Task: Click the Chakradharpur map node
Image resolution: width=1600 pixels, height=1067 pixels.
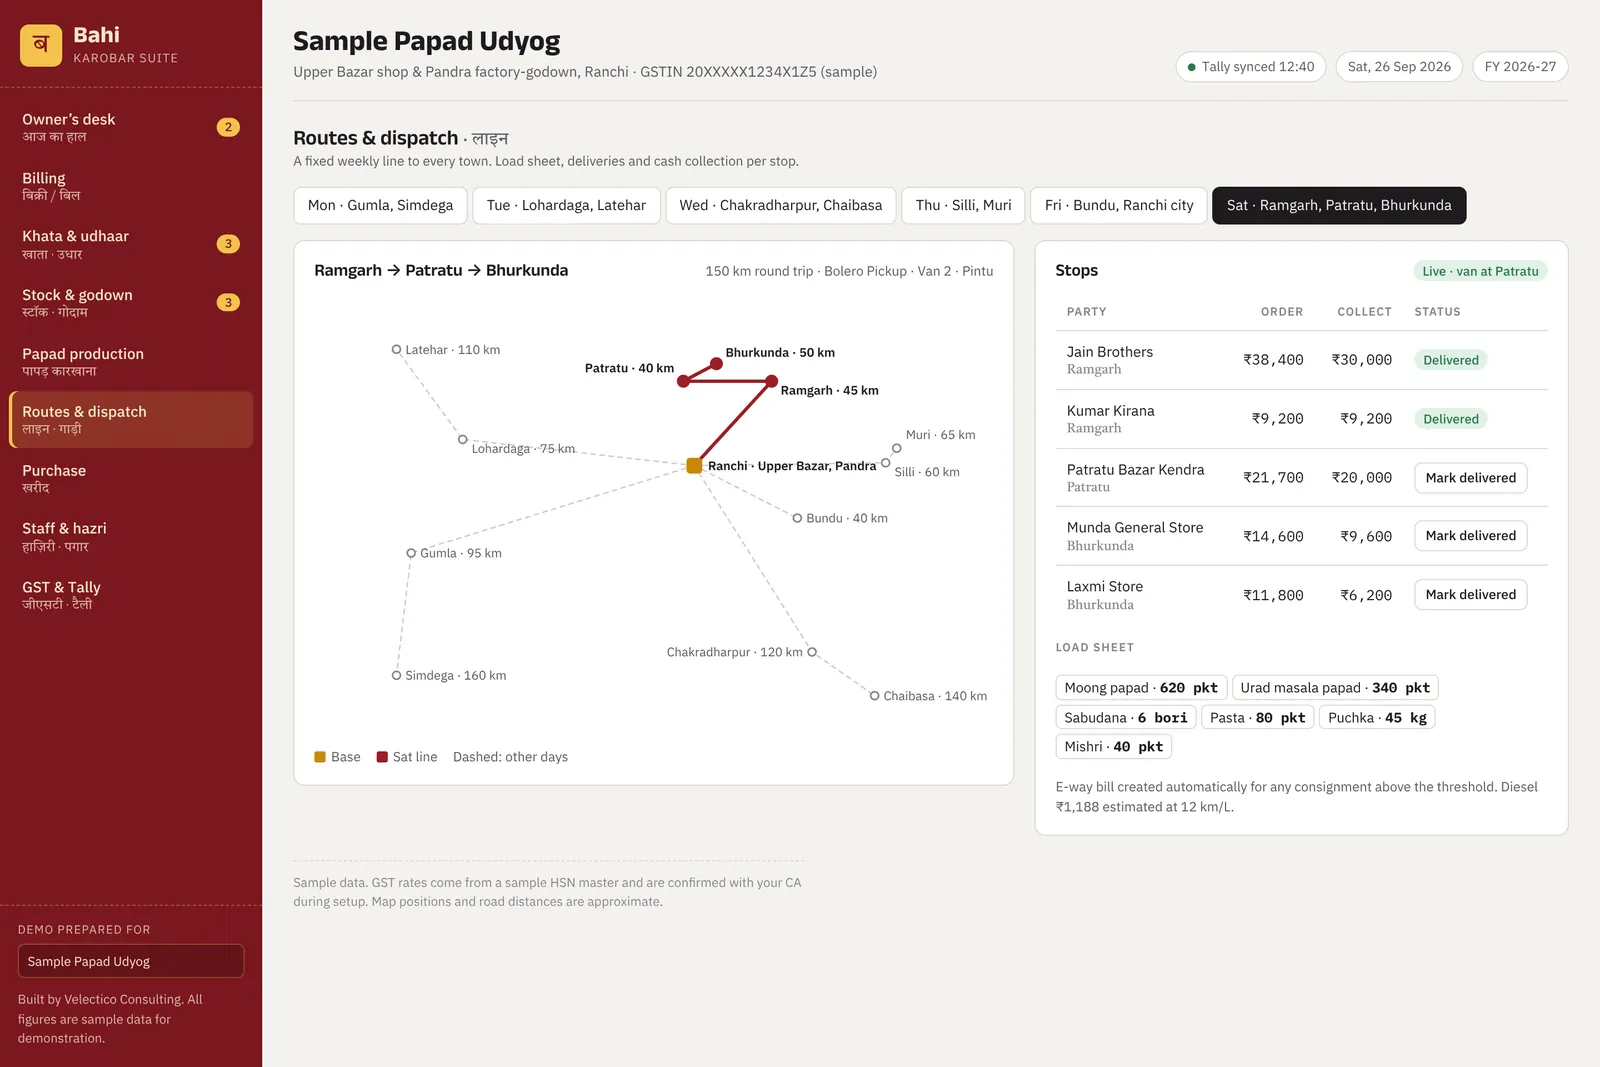Action: (x=812, y=652)
